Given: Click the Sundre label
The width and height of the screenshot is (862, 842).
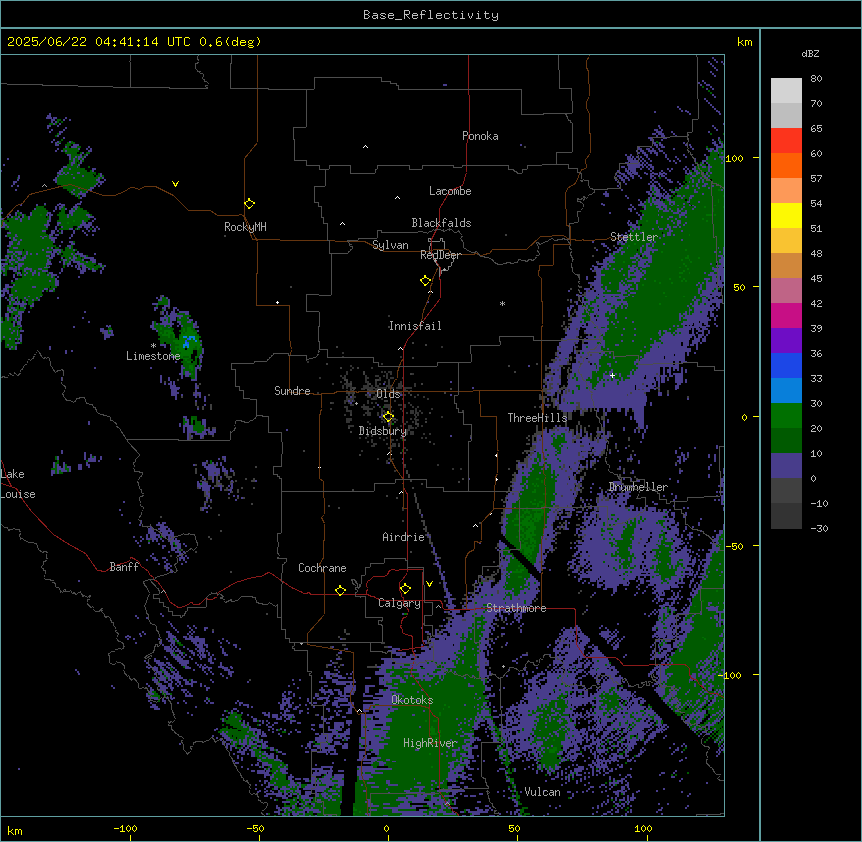Looking at the screenshot, I should [x=292, y=391].
